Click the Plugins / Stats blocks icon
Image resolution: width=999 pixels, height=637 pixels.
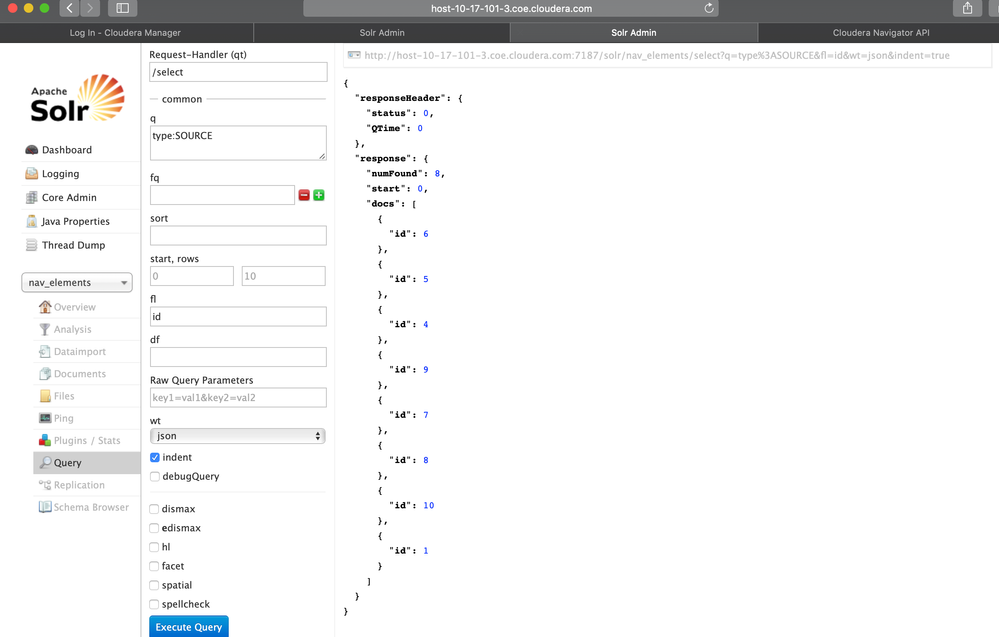point(45,440)
